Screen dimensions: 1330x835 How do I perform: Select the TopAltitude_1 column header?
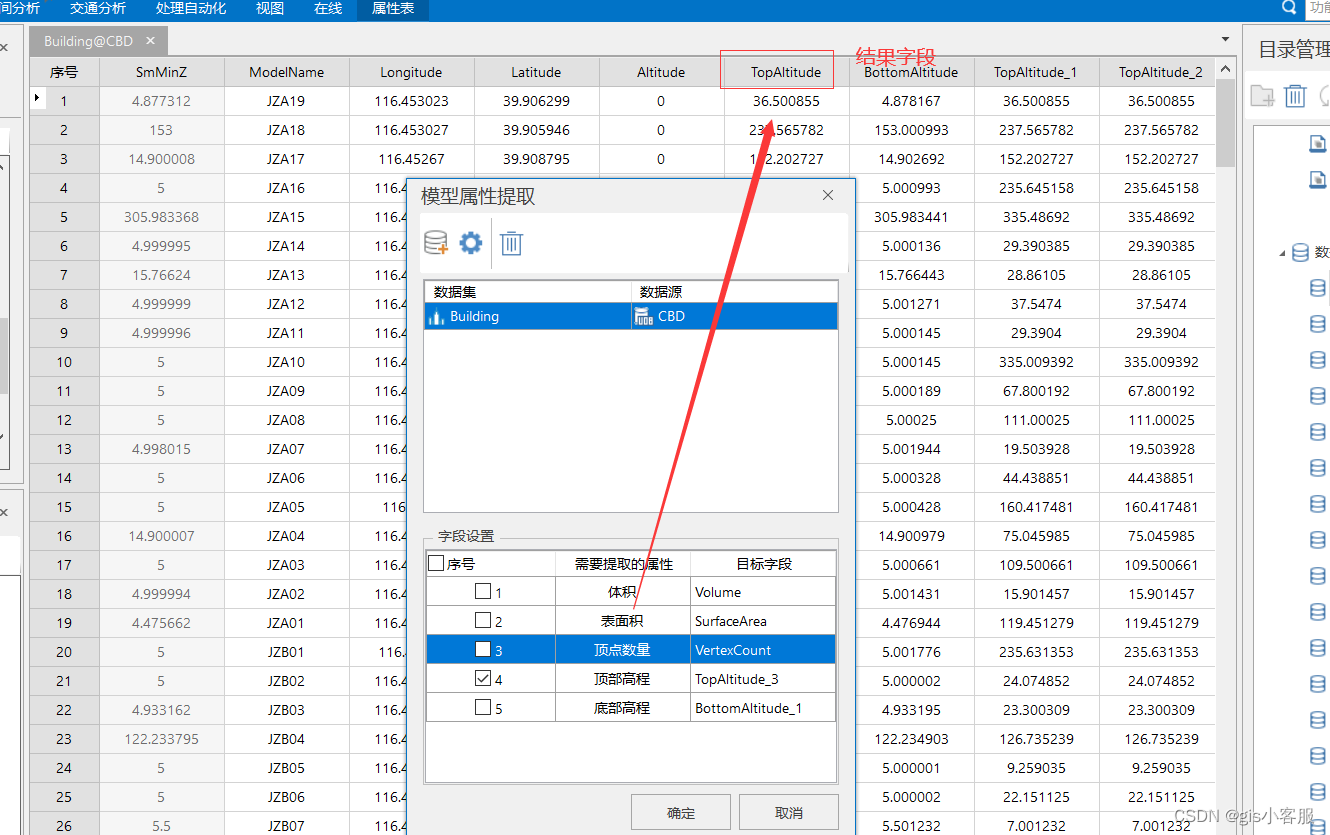tap(1036, 72)
